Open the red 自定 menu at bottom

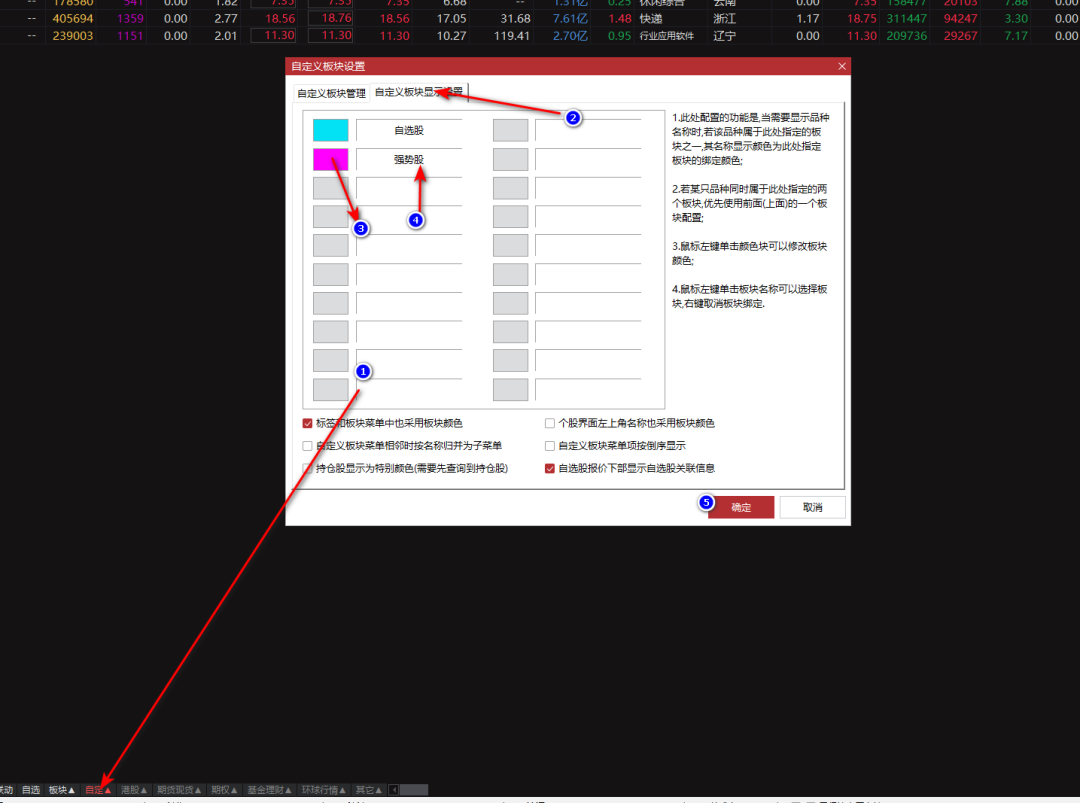98,790
